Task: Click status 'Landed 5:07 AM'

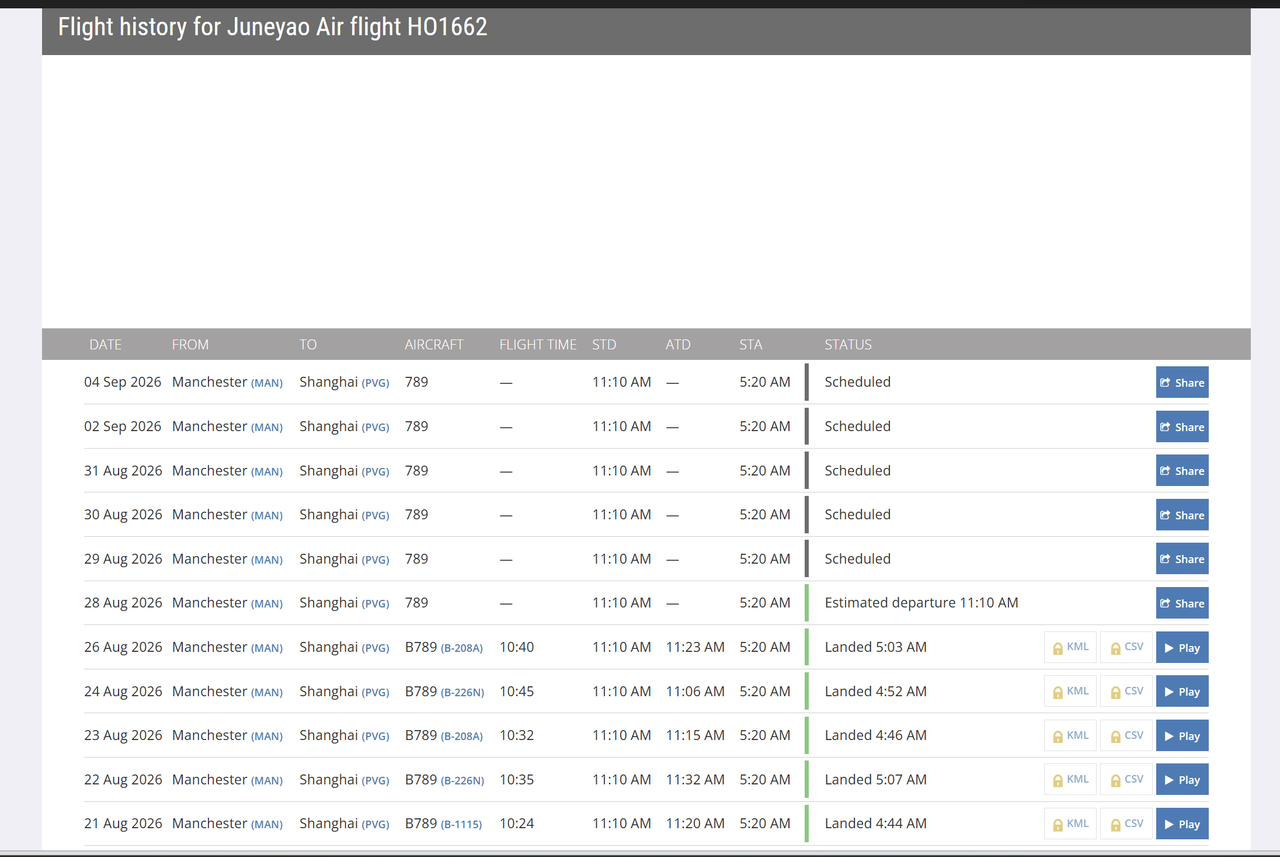Action: coord(876,779)
